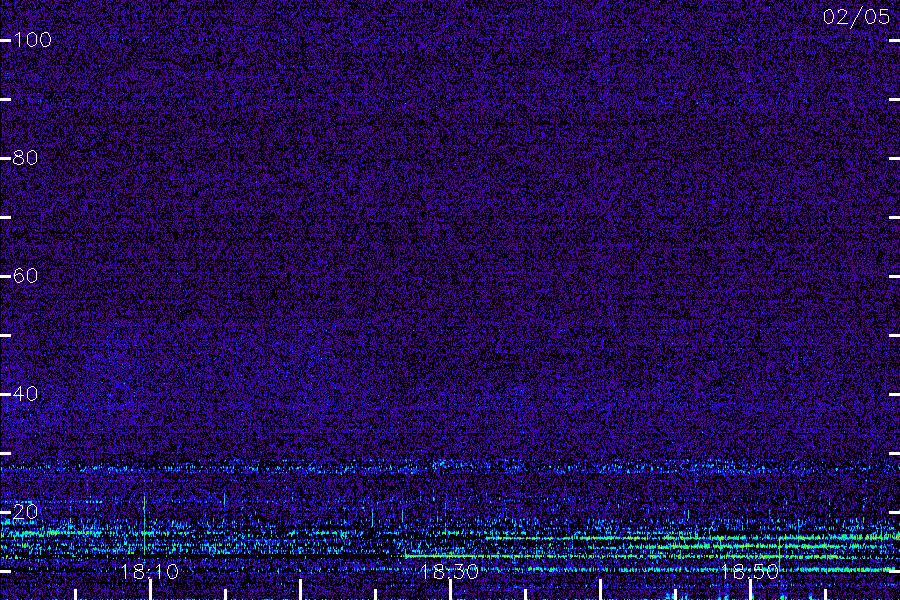900x600 pixels.
Task: Click the 20 frequency axis label
Action: tap(25, 511)
